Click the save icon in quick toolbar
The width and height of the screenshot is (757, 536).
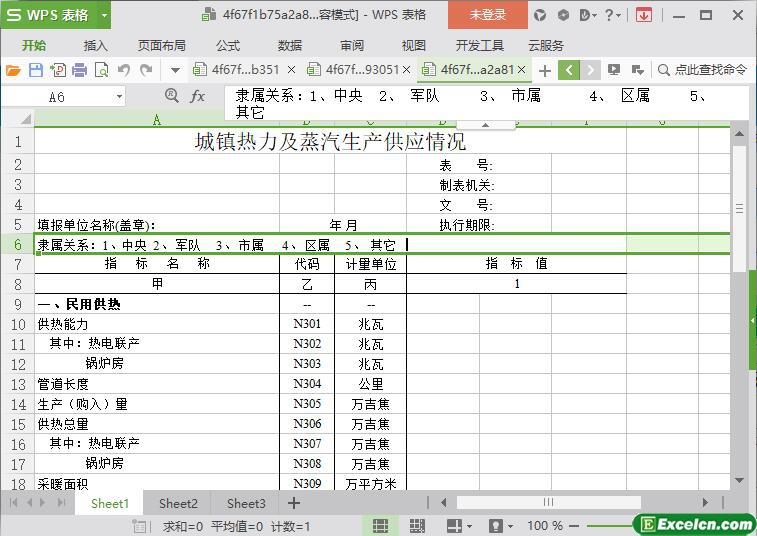[35, 70]
